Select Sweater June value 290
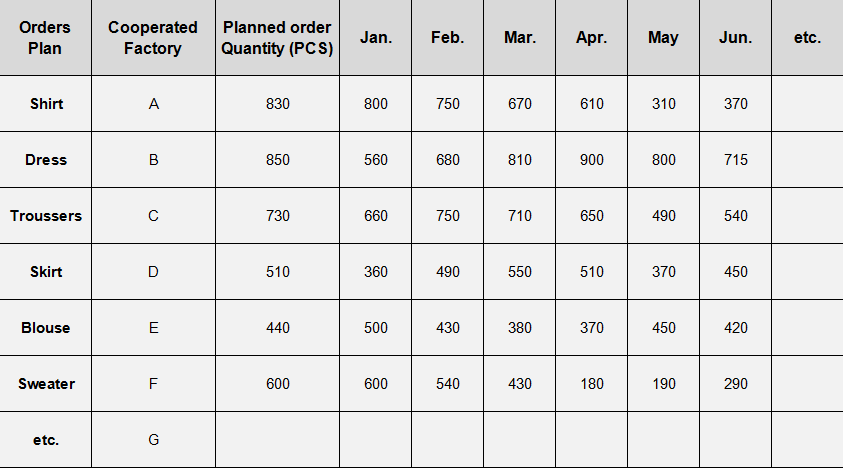The image size is (843, 468). [x=735, y=384]
